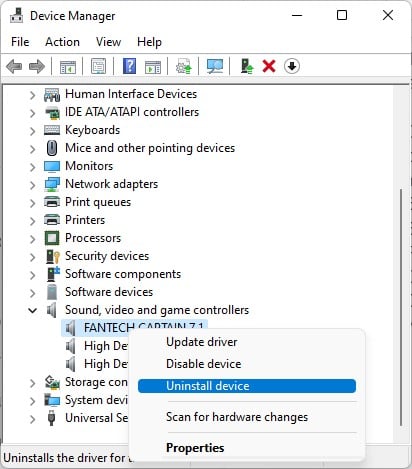The height and width of the screenshot is (469, 412).
Task: Expand the System devices node
Action: click(x=32, y=401)
